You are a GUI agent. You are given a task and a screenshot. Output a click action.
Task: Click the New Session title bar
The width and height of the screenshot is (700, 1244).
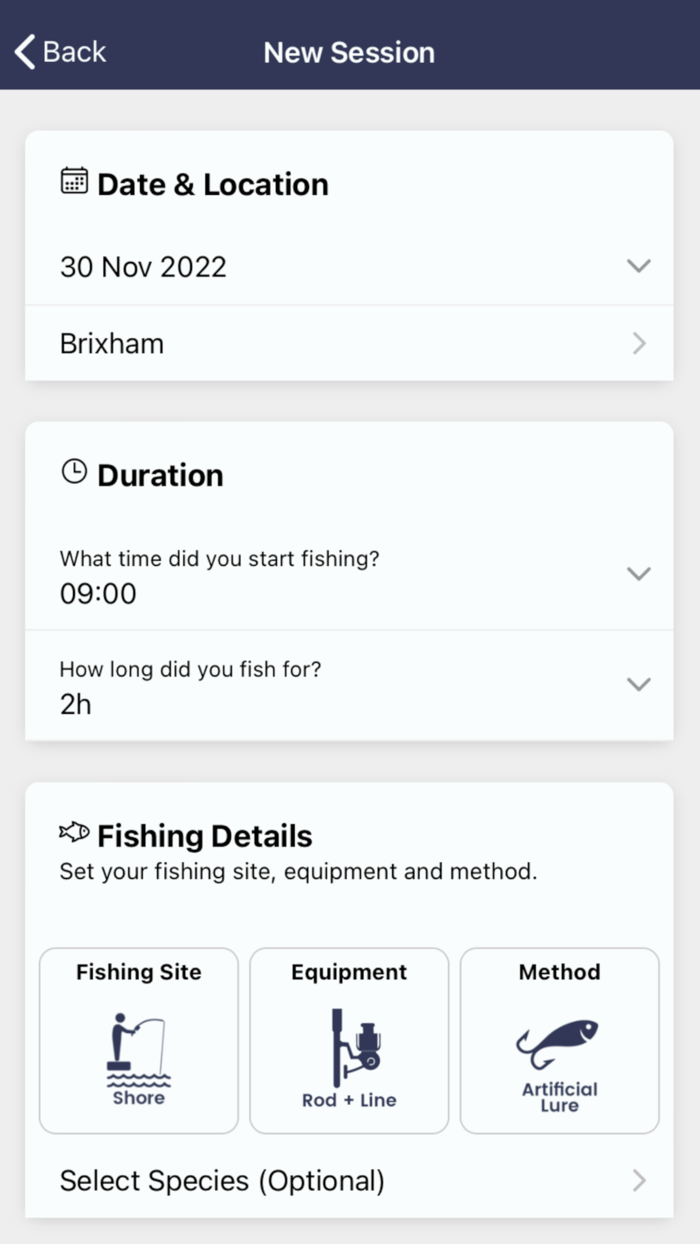(349, 51)
